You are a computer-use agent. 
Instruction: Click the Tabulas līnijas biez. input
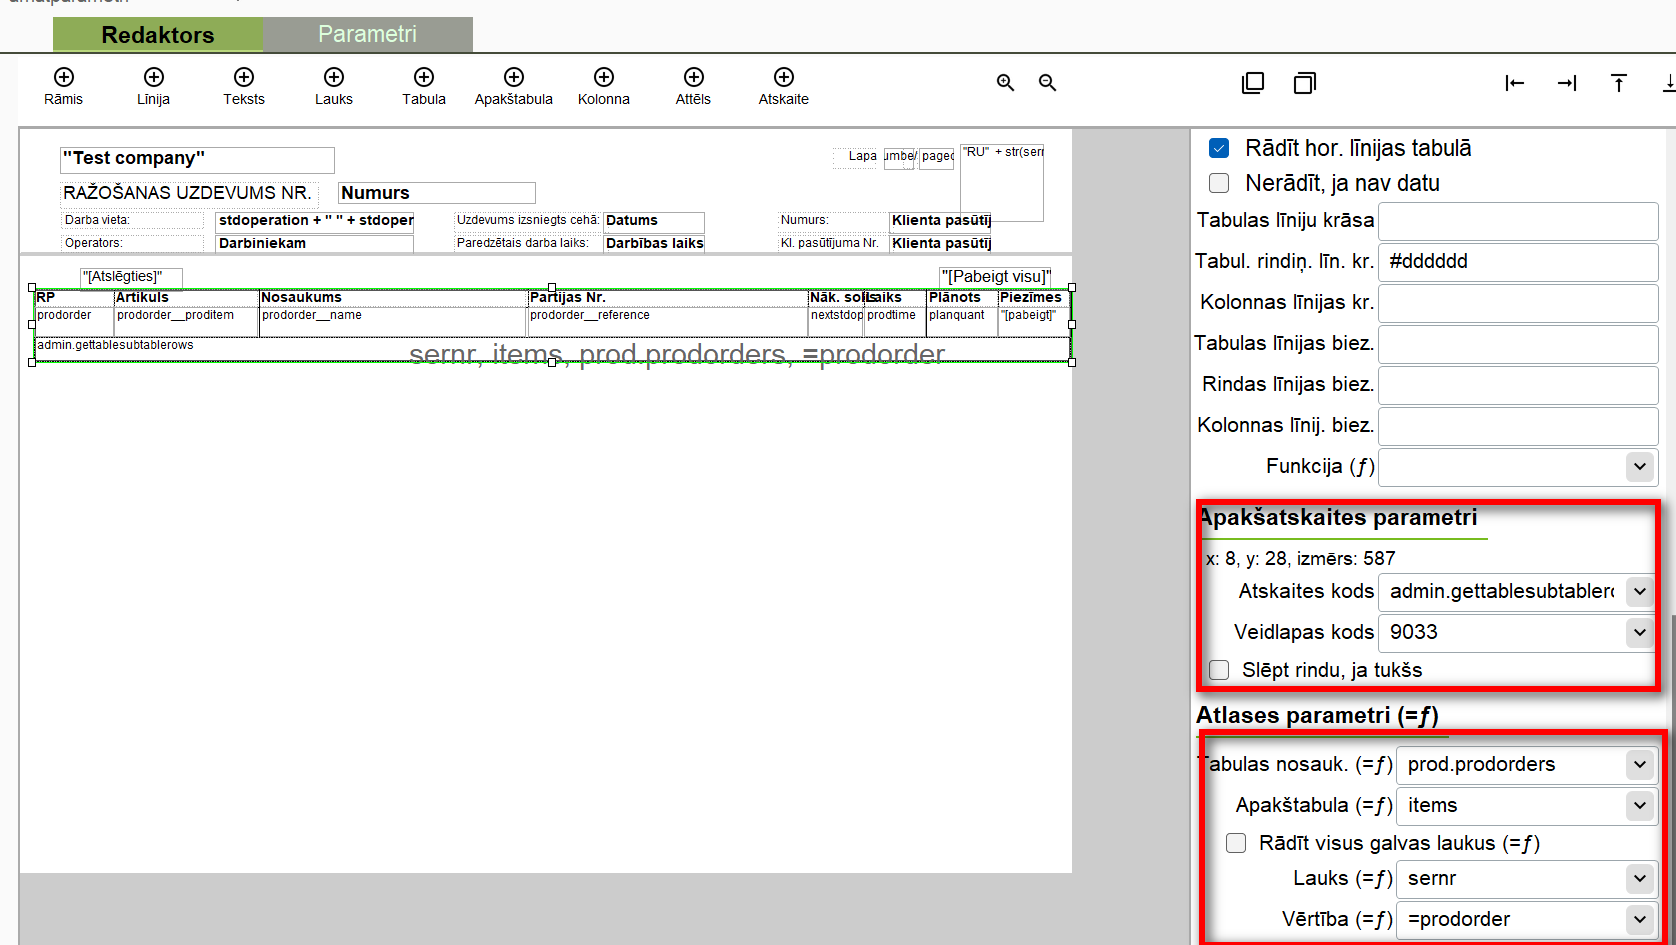(1518, 343)
